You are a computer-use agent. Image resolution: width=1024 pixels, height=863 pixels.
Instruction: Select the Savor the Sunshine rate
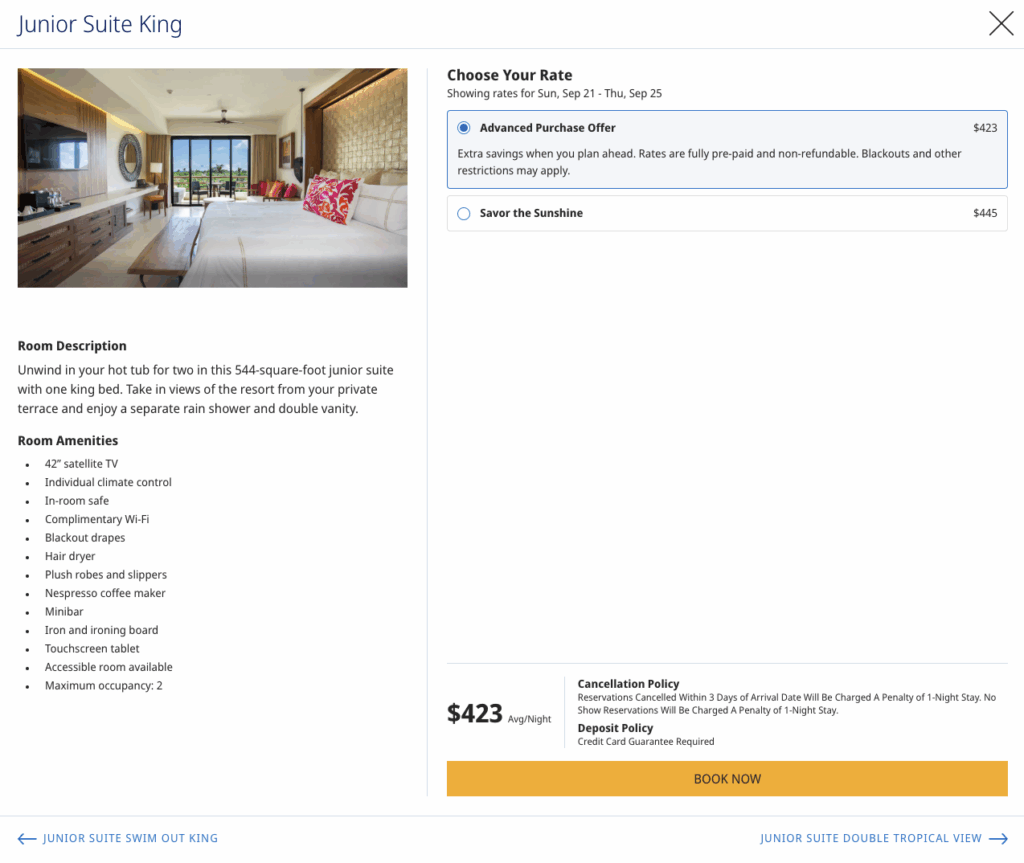click(462, 212)
